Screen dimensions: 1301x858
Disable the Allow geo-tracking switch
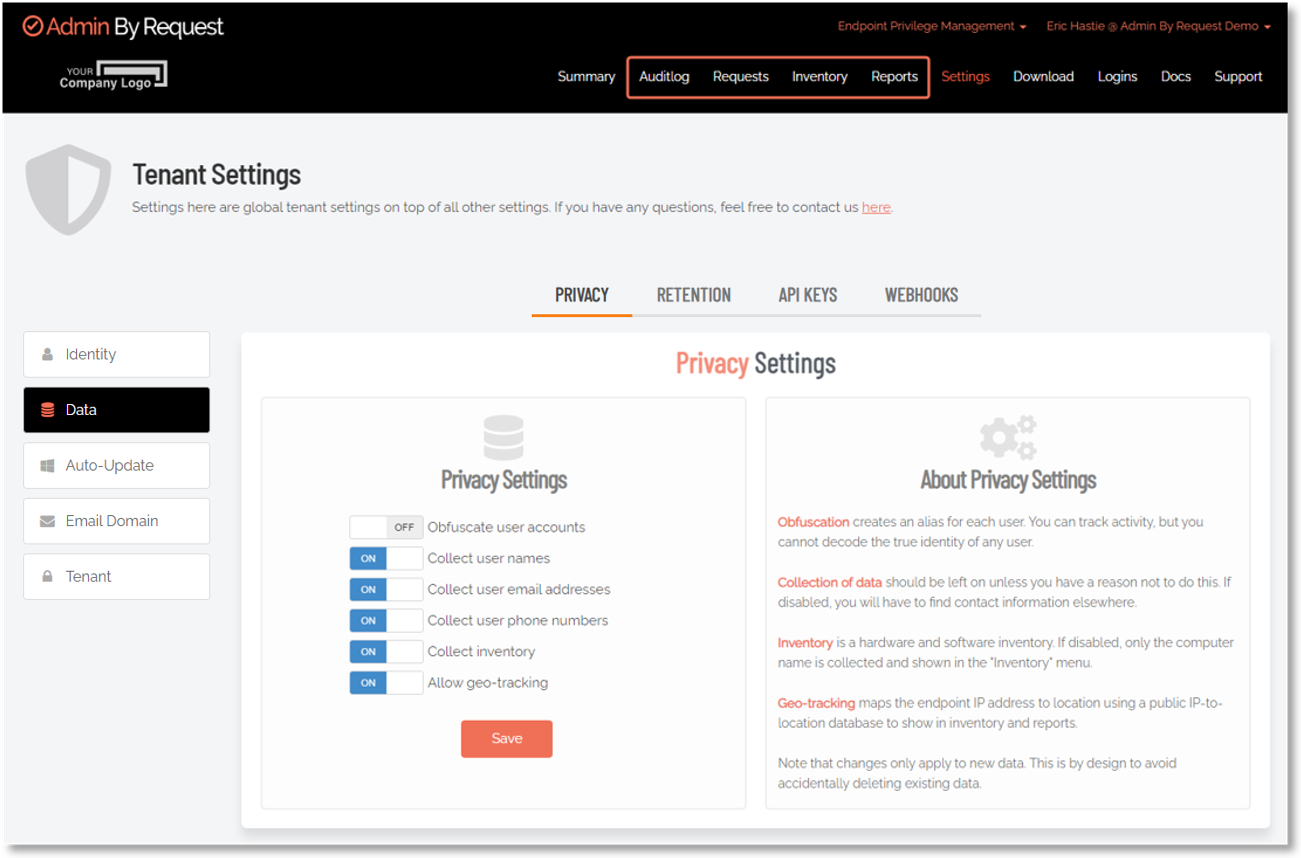[x=385, y=683]
